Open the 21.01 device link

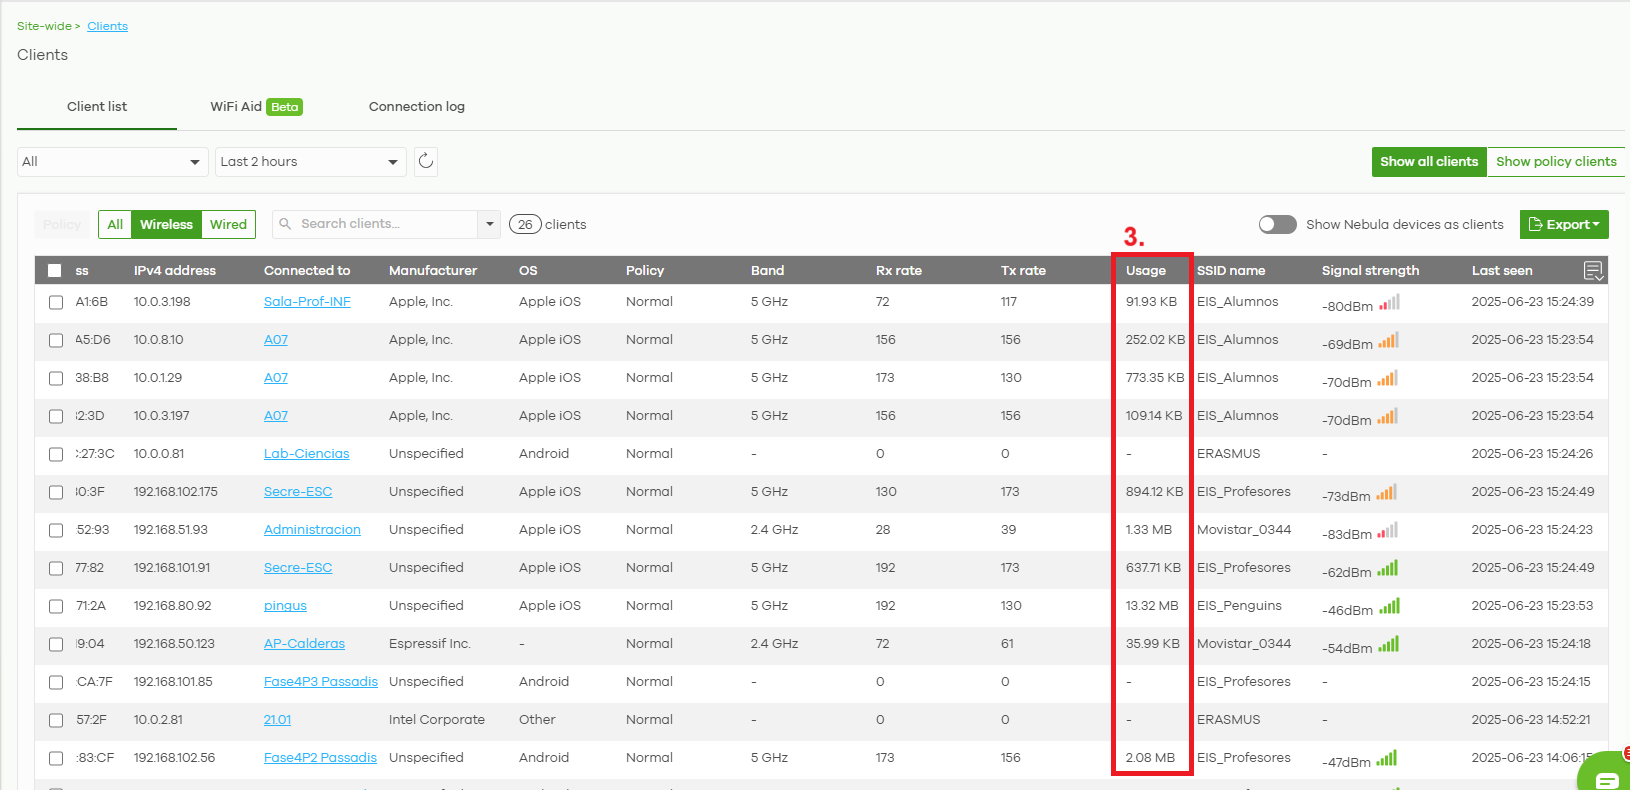coord(277,719)
